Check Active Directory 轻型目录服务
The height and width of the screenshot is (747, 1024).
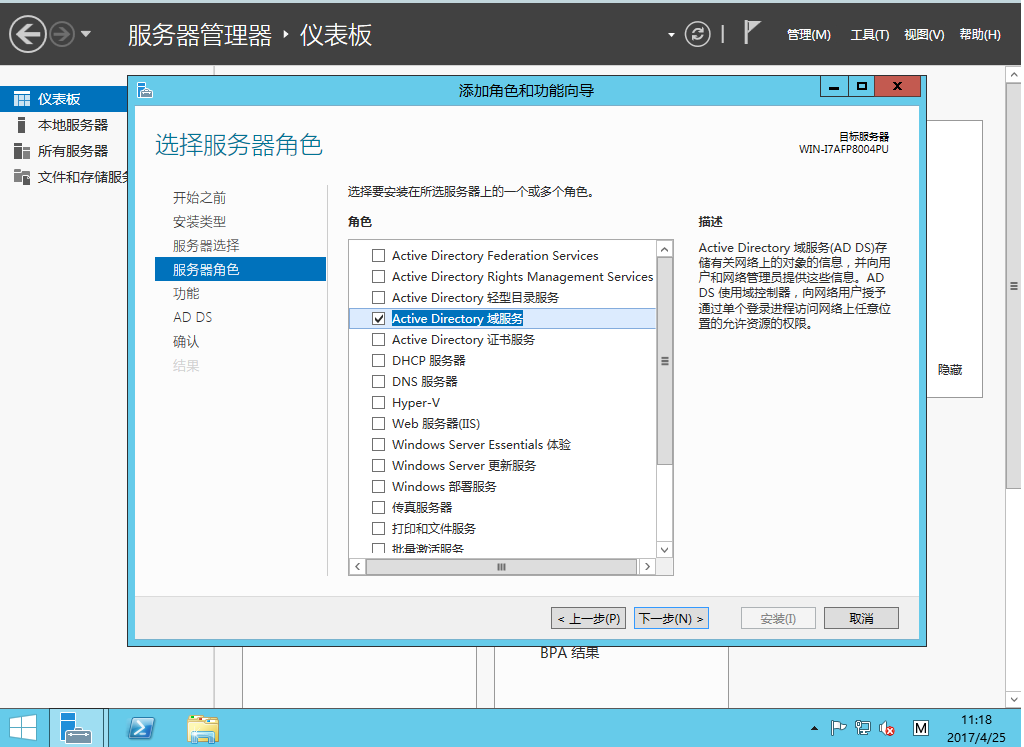click(x=378, y=297)
